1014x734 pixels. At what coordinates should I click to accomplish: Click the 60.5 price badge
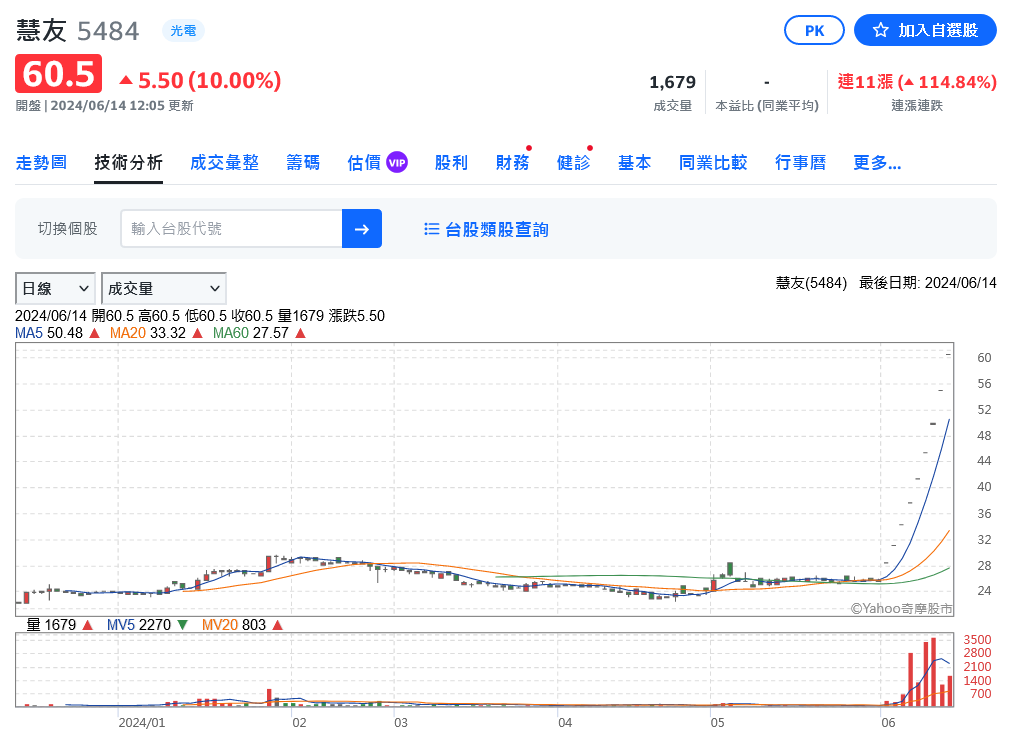[59, 74]
